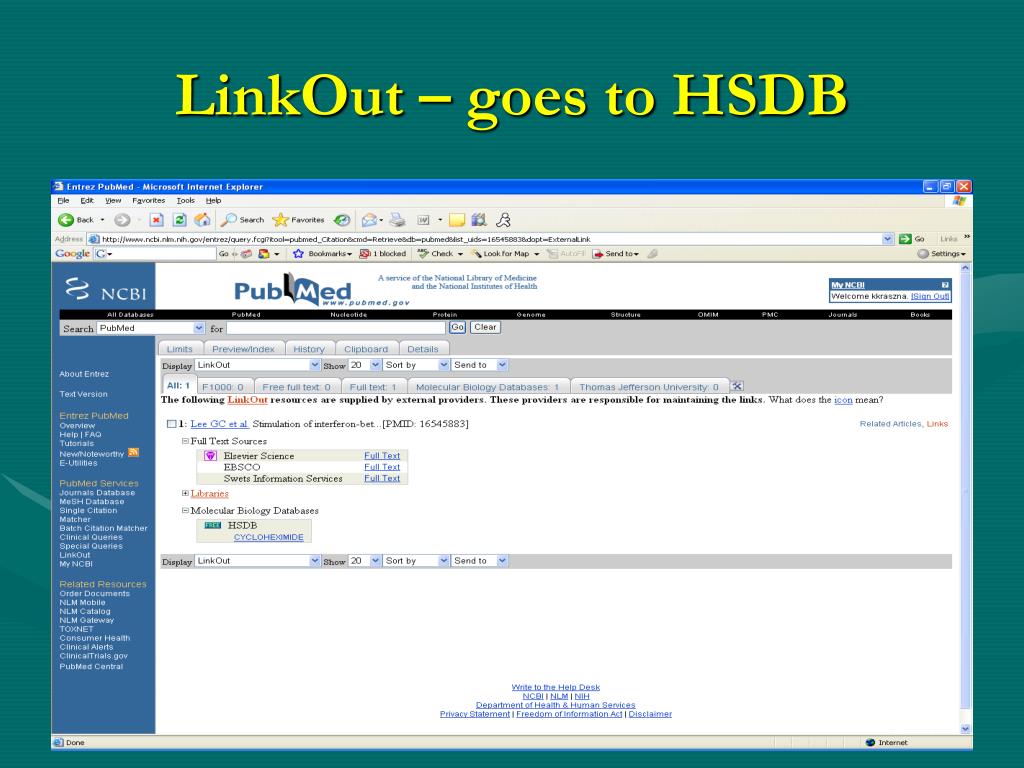Image resolution: width=1024 pixels, height=768 pixels.
Task: Click the Clear button
Action: click(x=485, y=327)
